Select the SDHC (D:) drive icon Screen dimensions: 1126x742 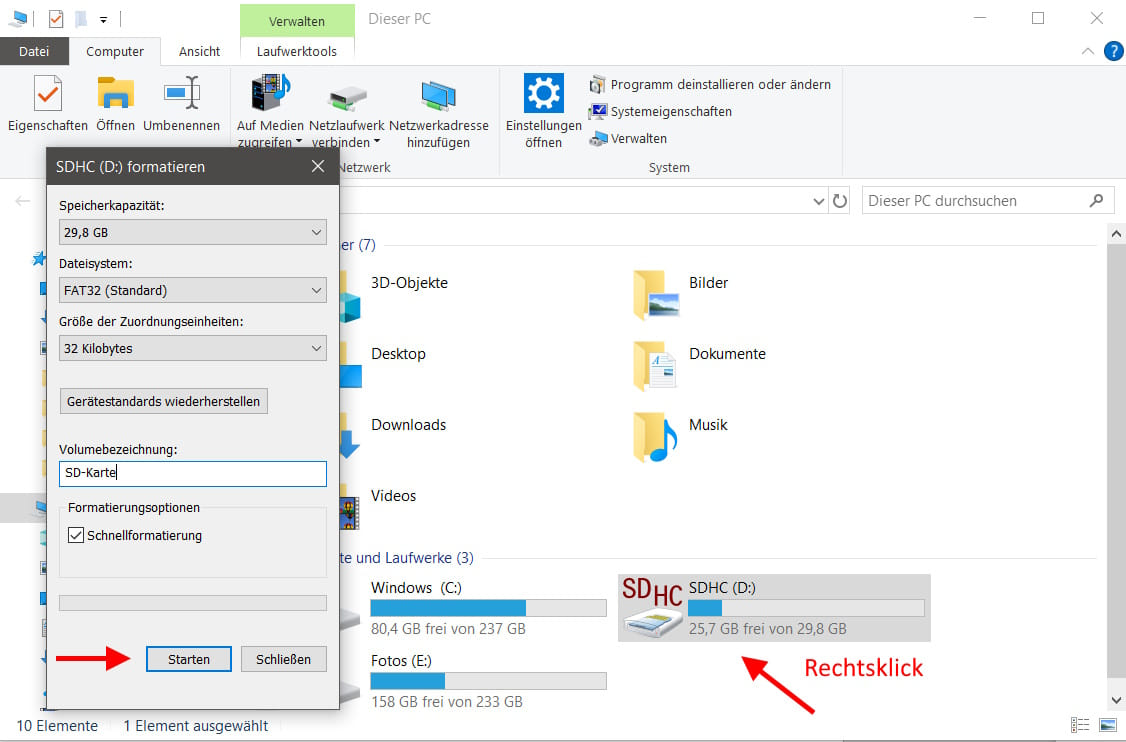pyautogui.click(x=652, y=607)
